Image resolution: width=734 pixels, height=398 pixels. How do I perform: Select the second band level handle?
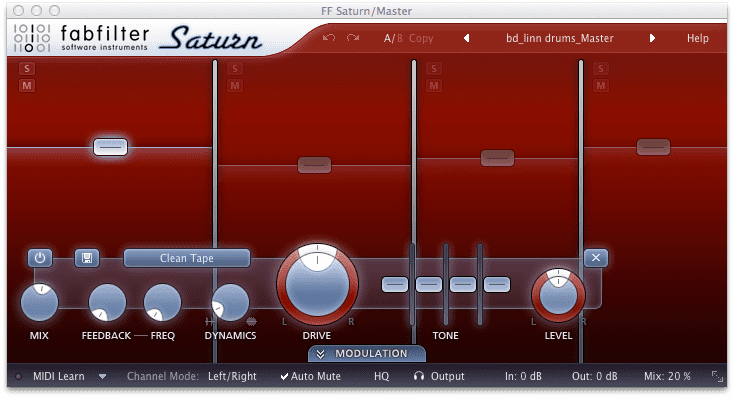[x=315, y=165]
